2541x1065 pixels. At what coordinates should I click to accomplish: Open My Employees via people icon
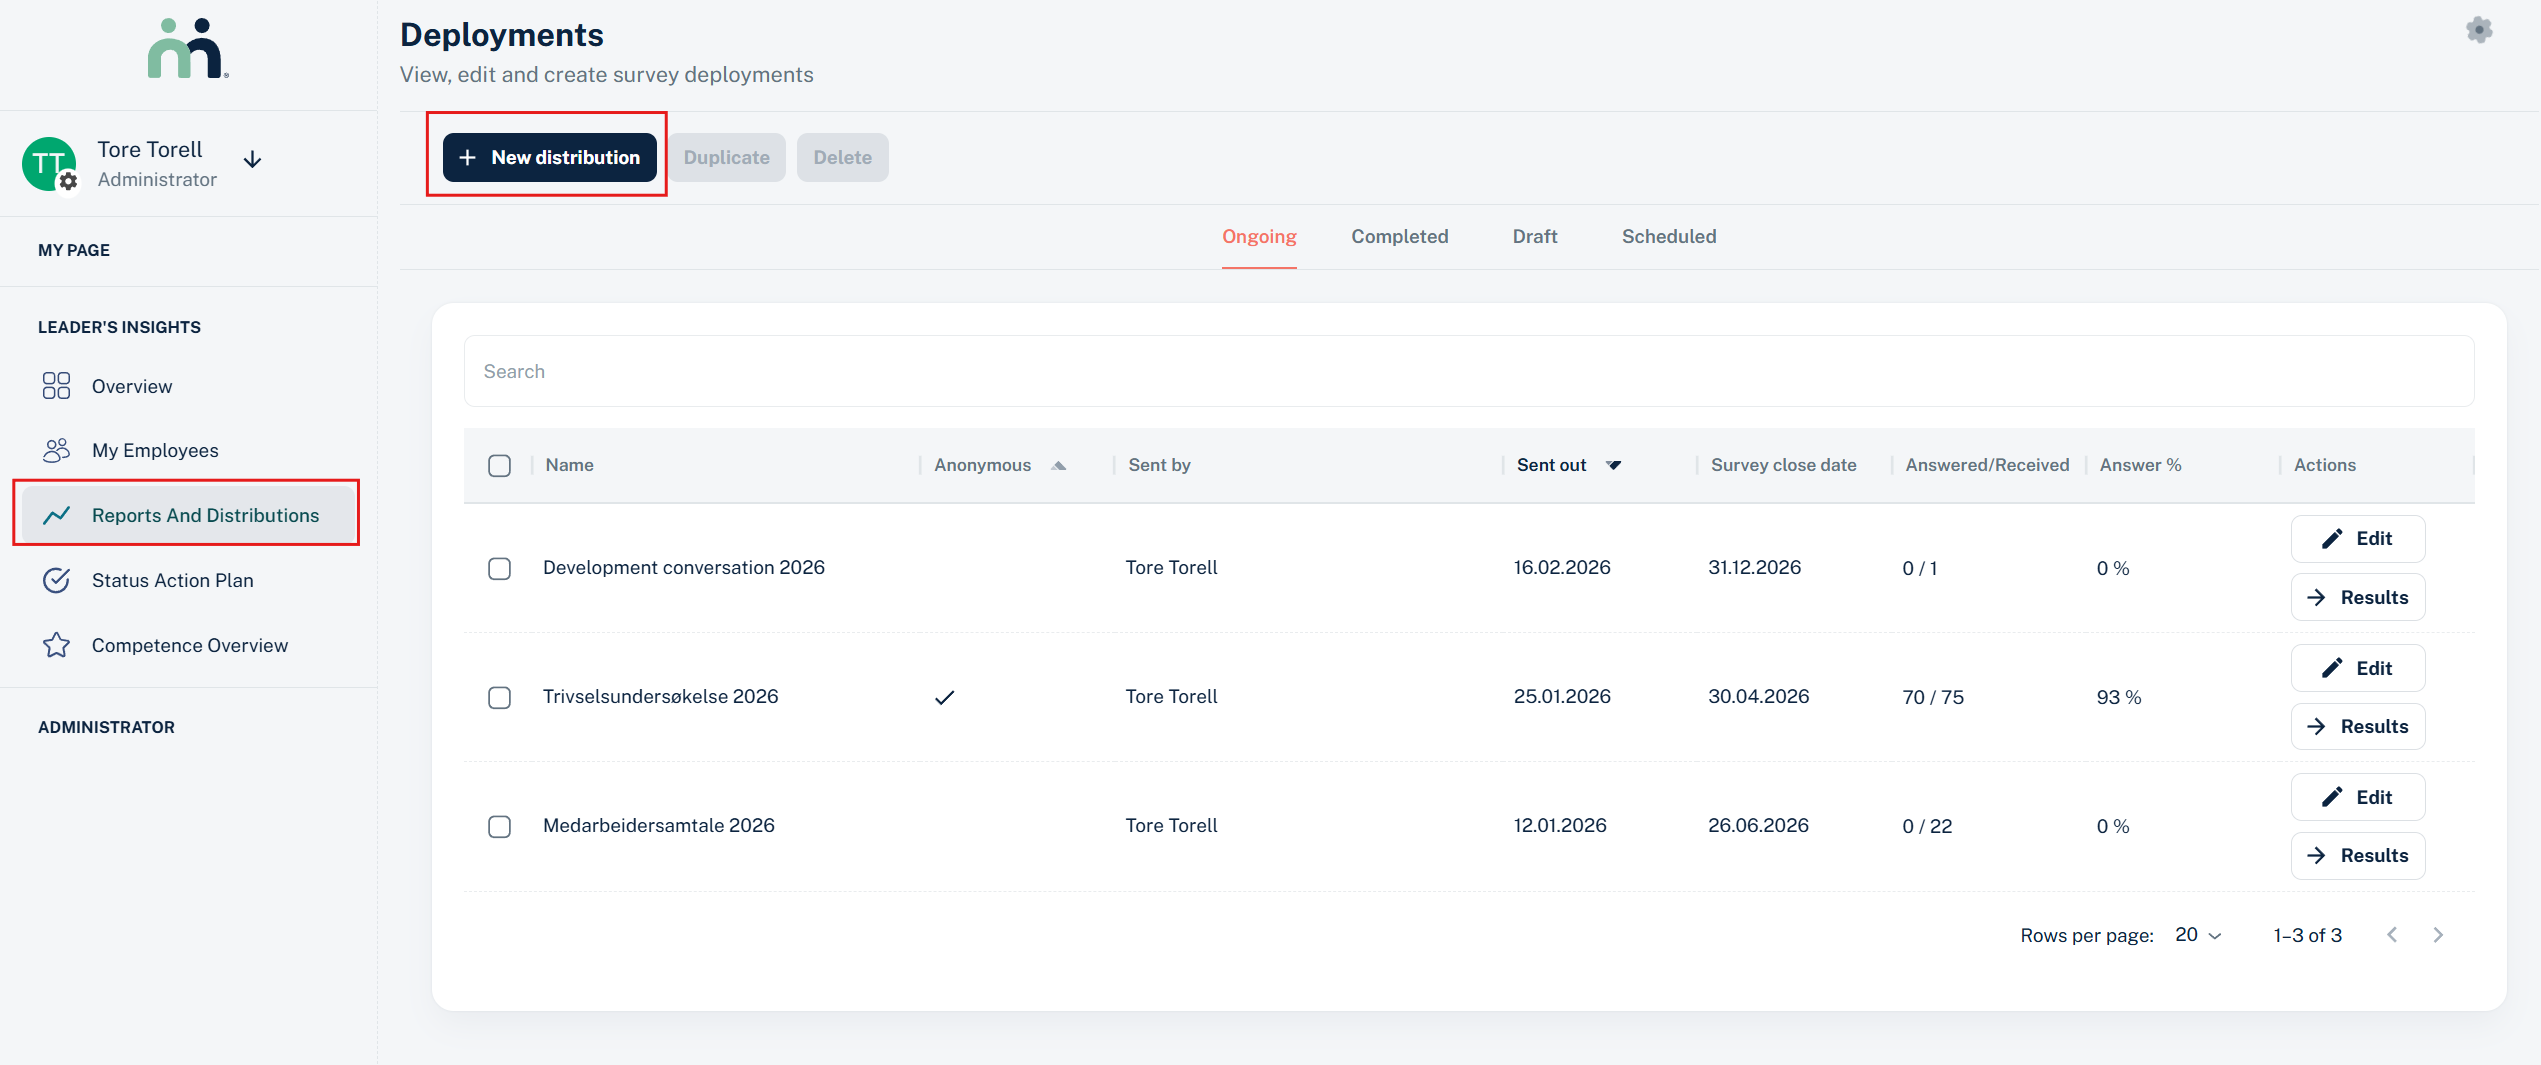56,450
